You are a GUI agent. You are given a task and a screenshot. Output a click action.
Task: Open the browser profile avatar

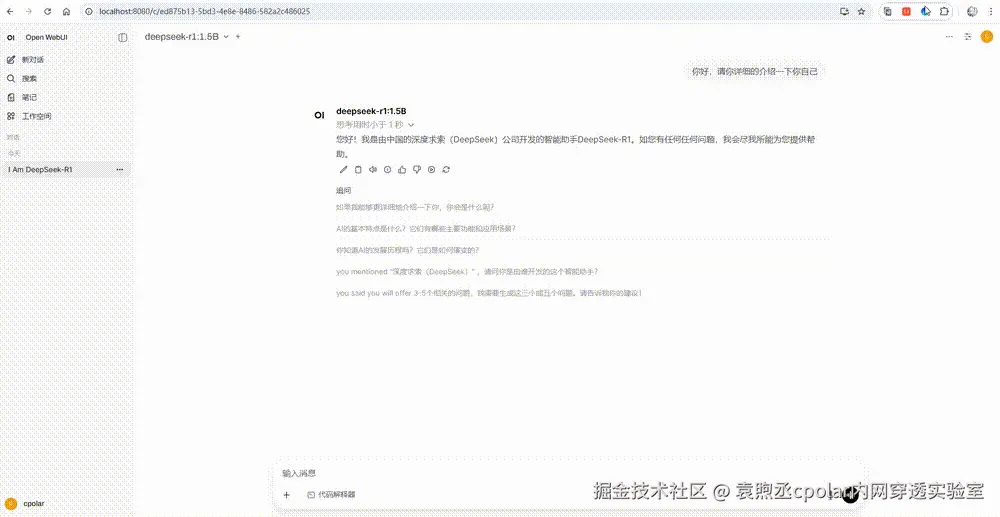point(972,11)
